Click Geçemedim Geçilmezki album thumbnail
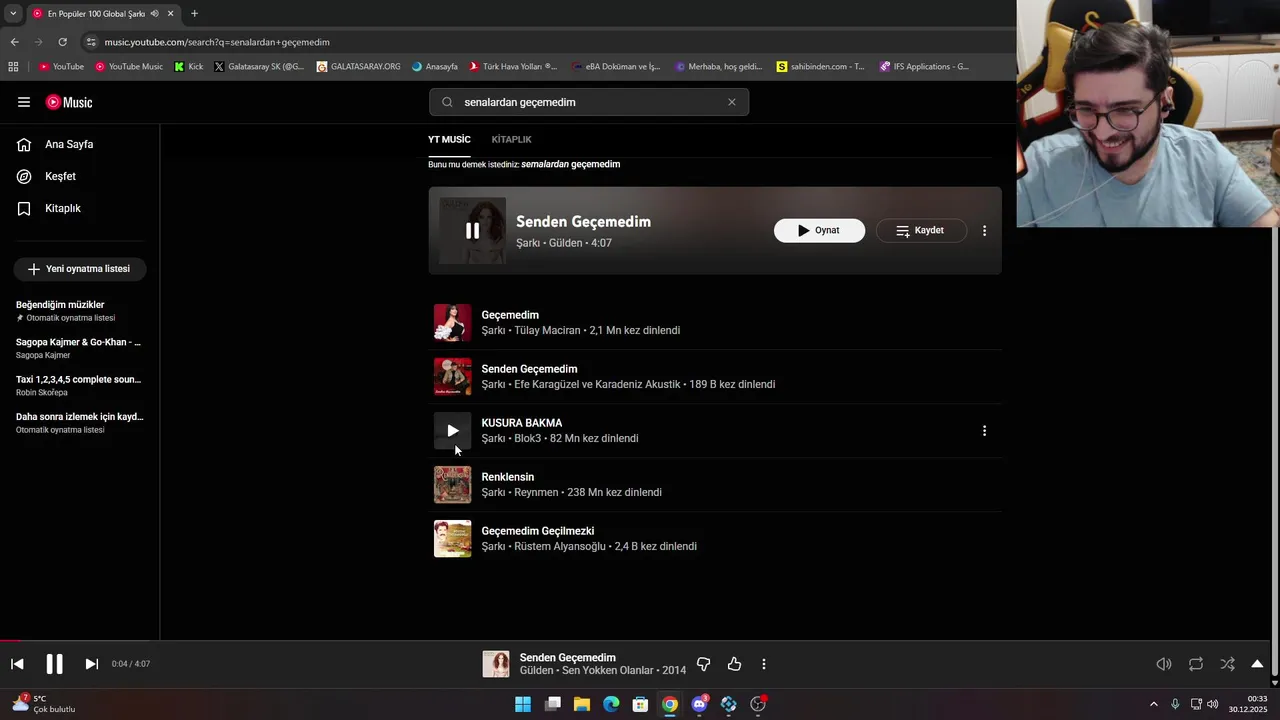The width and height of the screenshot is (1280, 720). (452, 539)
